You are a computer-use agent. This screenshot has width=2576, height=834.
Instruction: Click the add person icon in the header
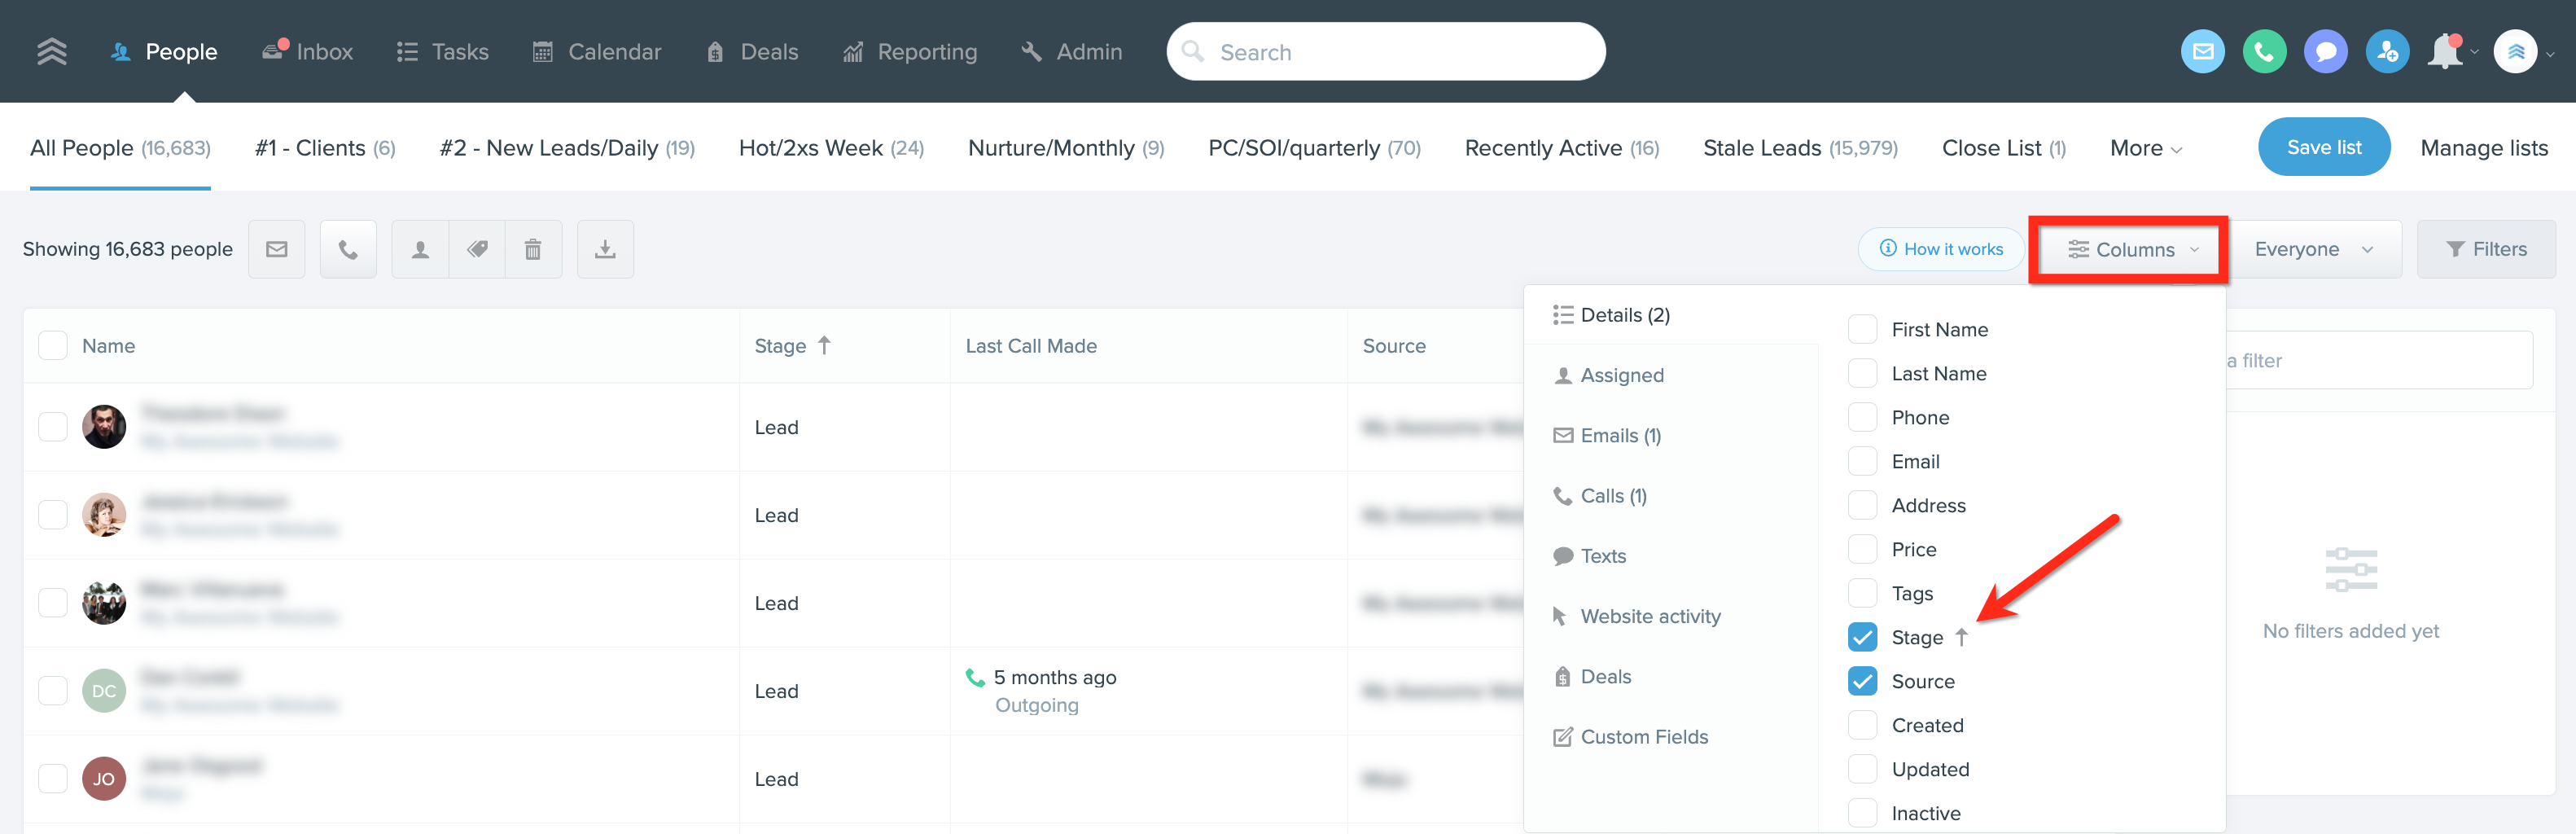click(x=2387, y=51)
